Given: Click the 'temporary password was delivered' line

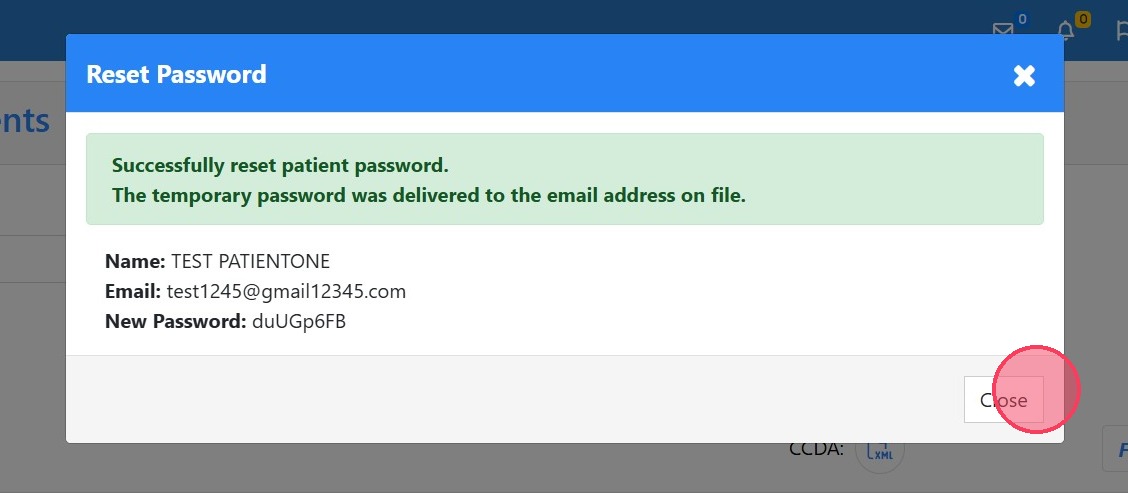Looking at the screenshot, I should coord(428,195).
